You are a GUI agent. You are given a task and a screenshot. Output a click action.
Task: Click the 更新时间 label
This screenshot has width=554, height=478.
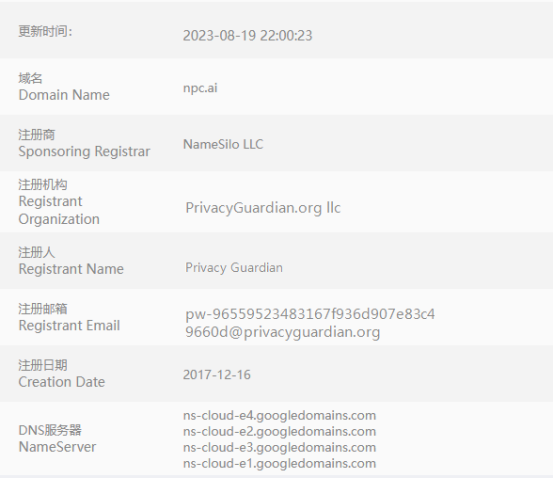coord(45,31)
